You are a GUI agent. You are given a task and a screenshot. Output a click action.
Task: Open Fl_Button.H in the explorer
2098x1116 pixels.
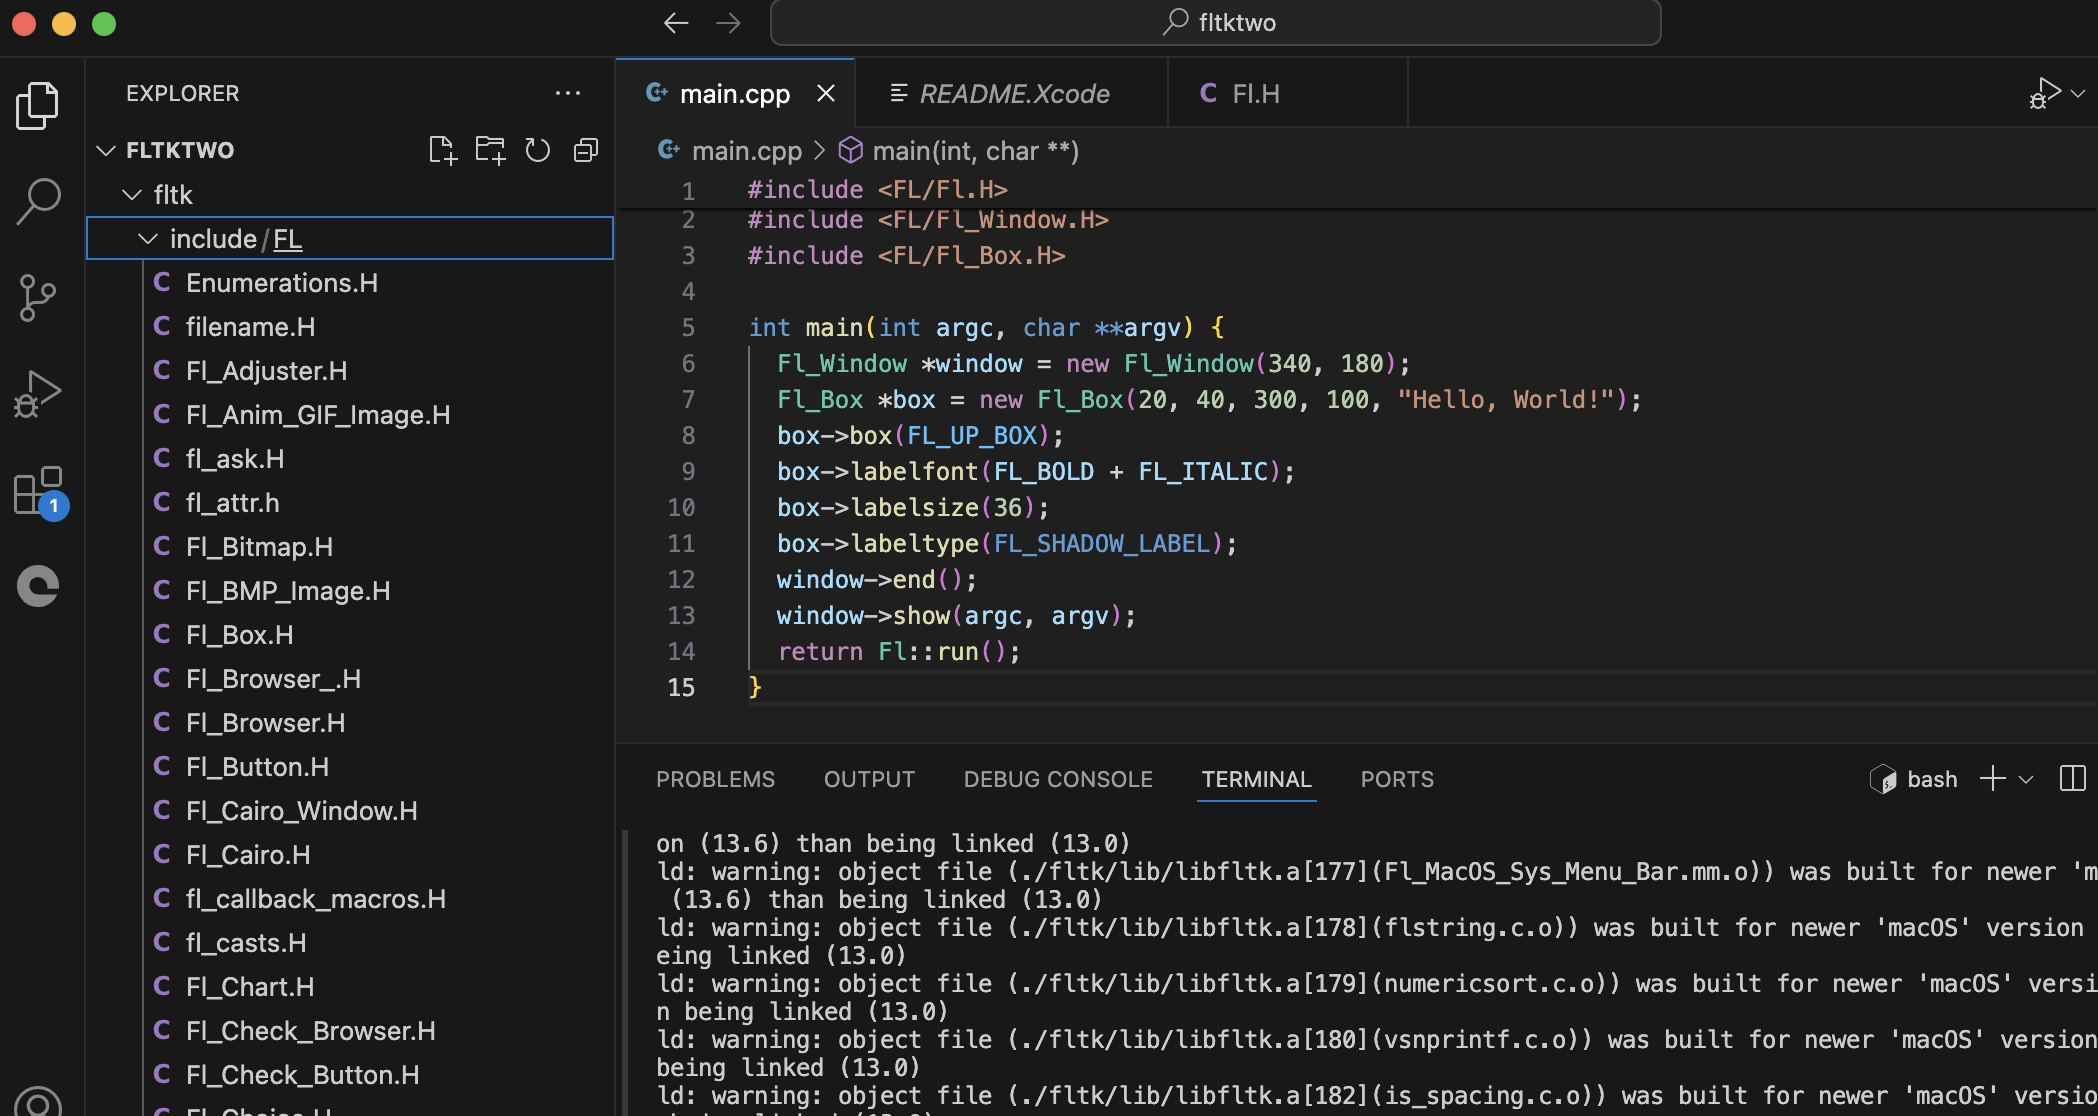350,767
